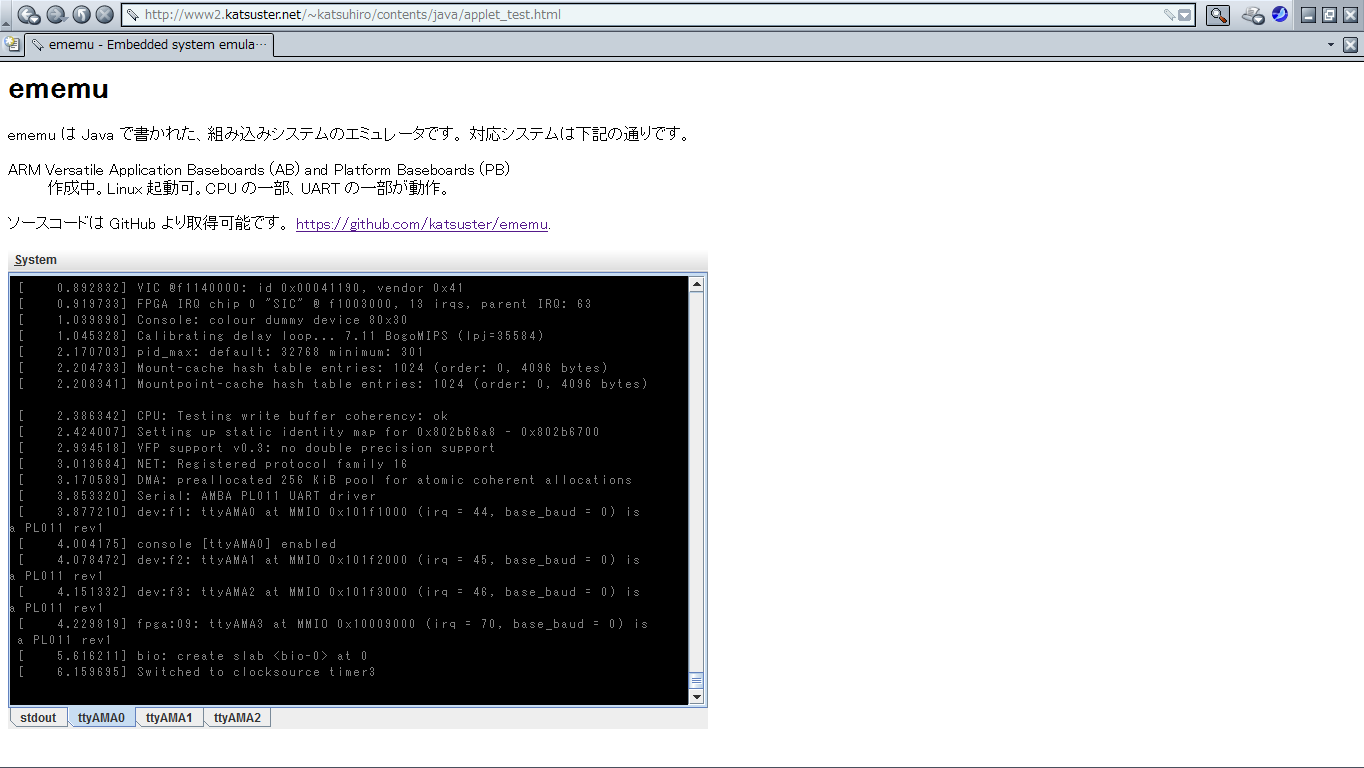Click the console scrollbar up arrow
1364x768 pixels.
696,285
